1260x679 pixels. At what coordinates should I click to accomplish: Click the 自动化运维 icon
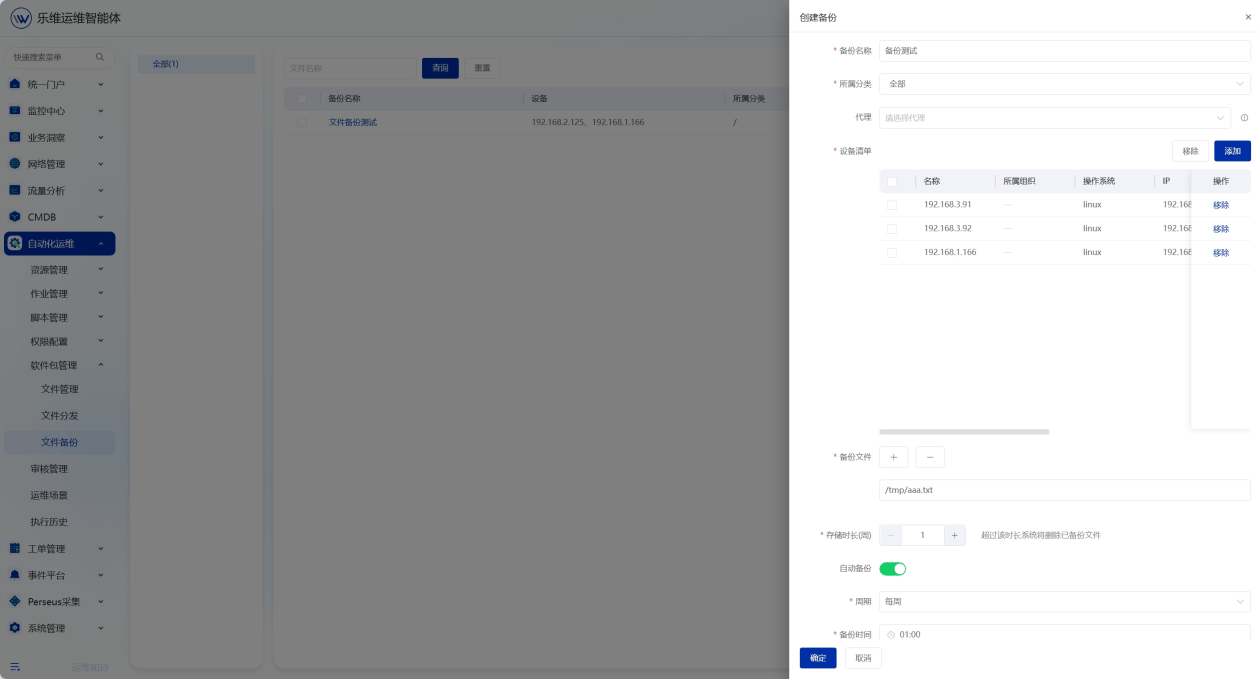15,243
